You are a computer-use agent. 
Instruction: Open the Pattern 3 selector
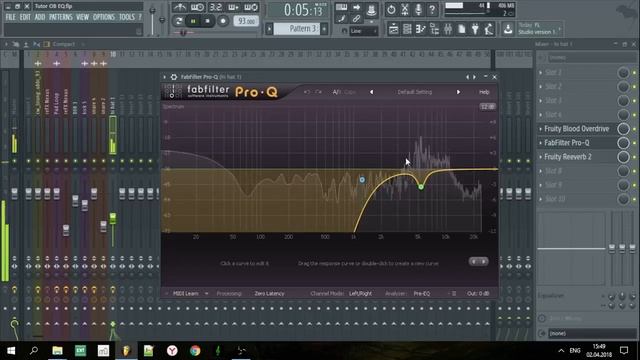point(297,29)
